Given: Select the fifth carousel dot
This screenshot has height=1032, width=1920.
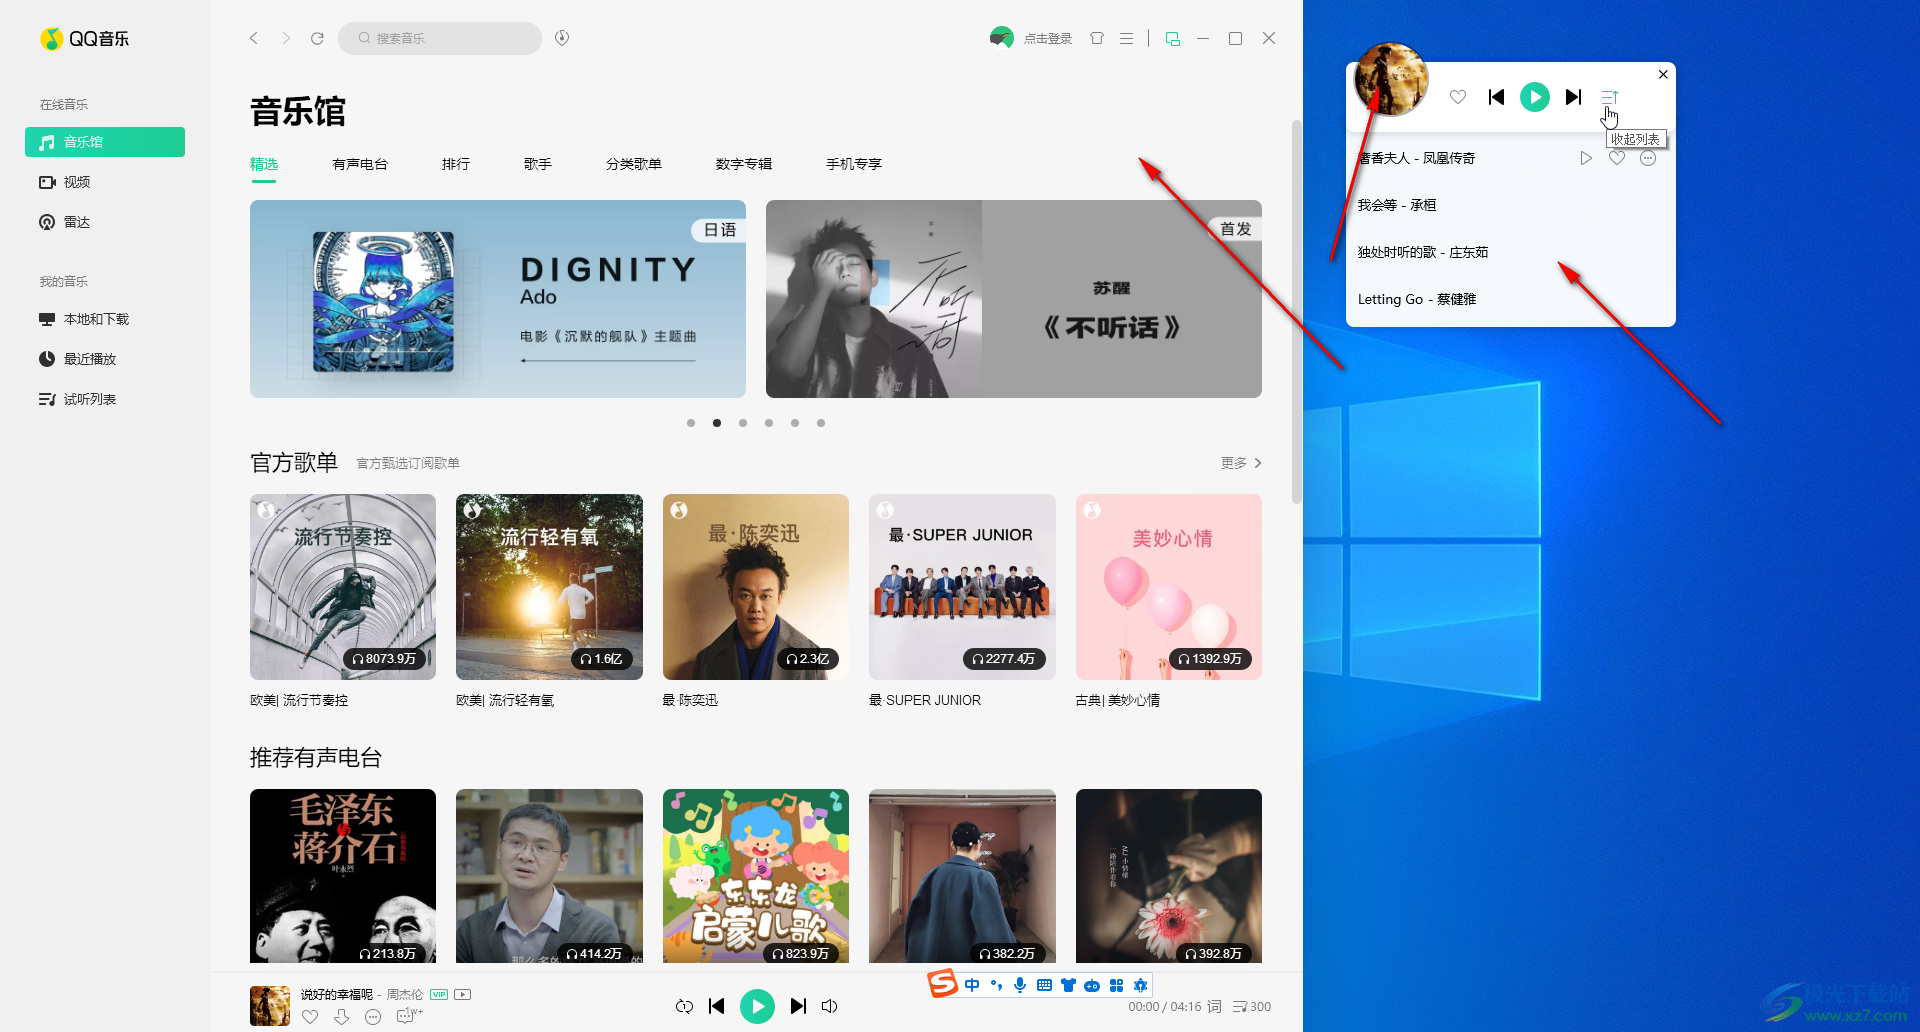Looking at the screenshot, I should click(795, 423).
